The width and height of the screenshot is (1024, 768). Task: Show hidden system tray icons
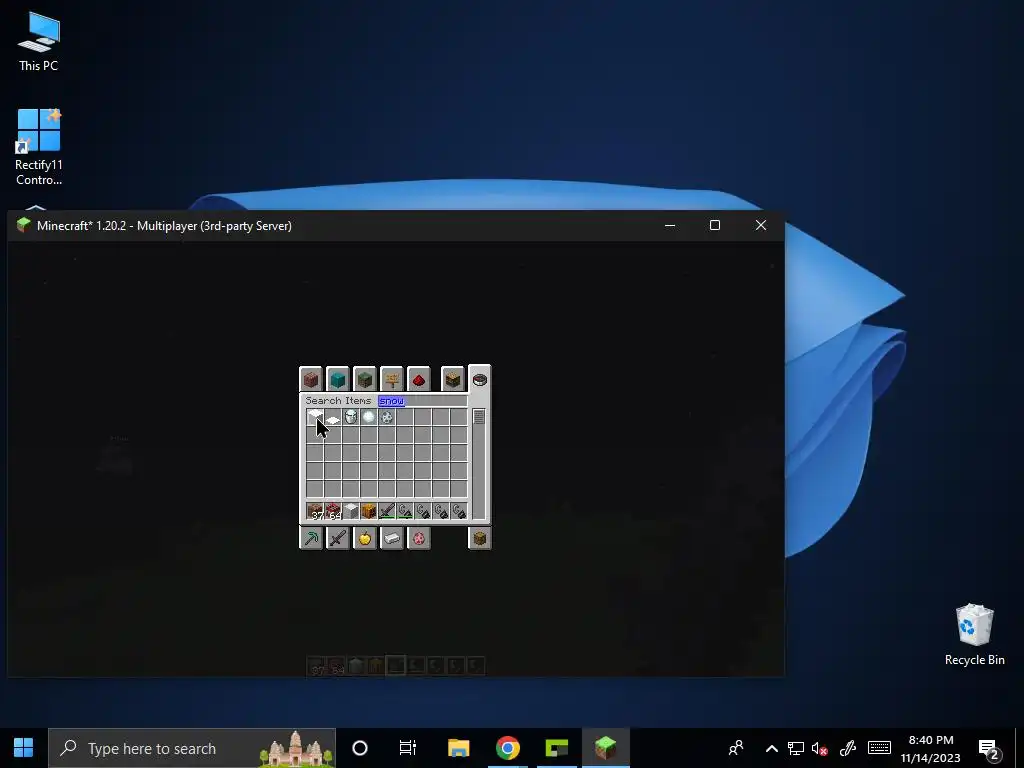tap(771, 748)
